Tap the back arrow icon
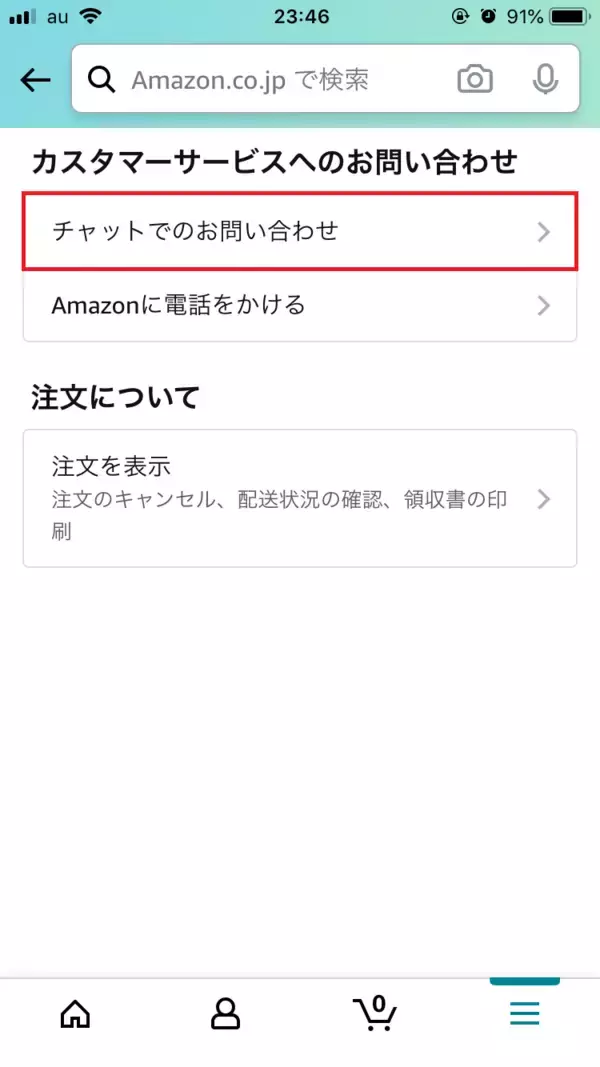This screenshot has width=600, height=1067. 35,80
